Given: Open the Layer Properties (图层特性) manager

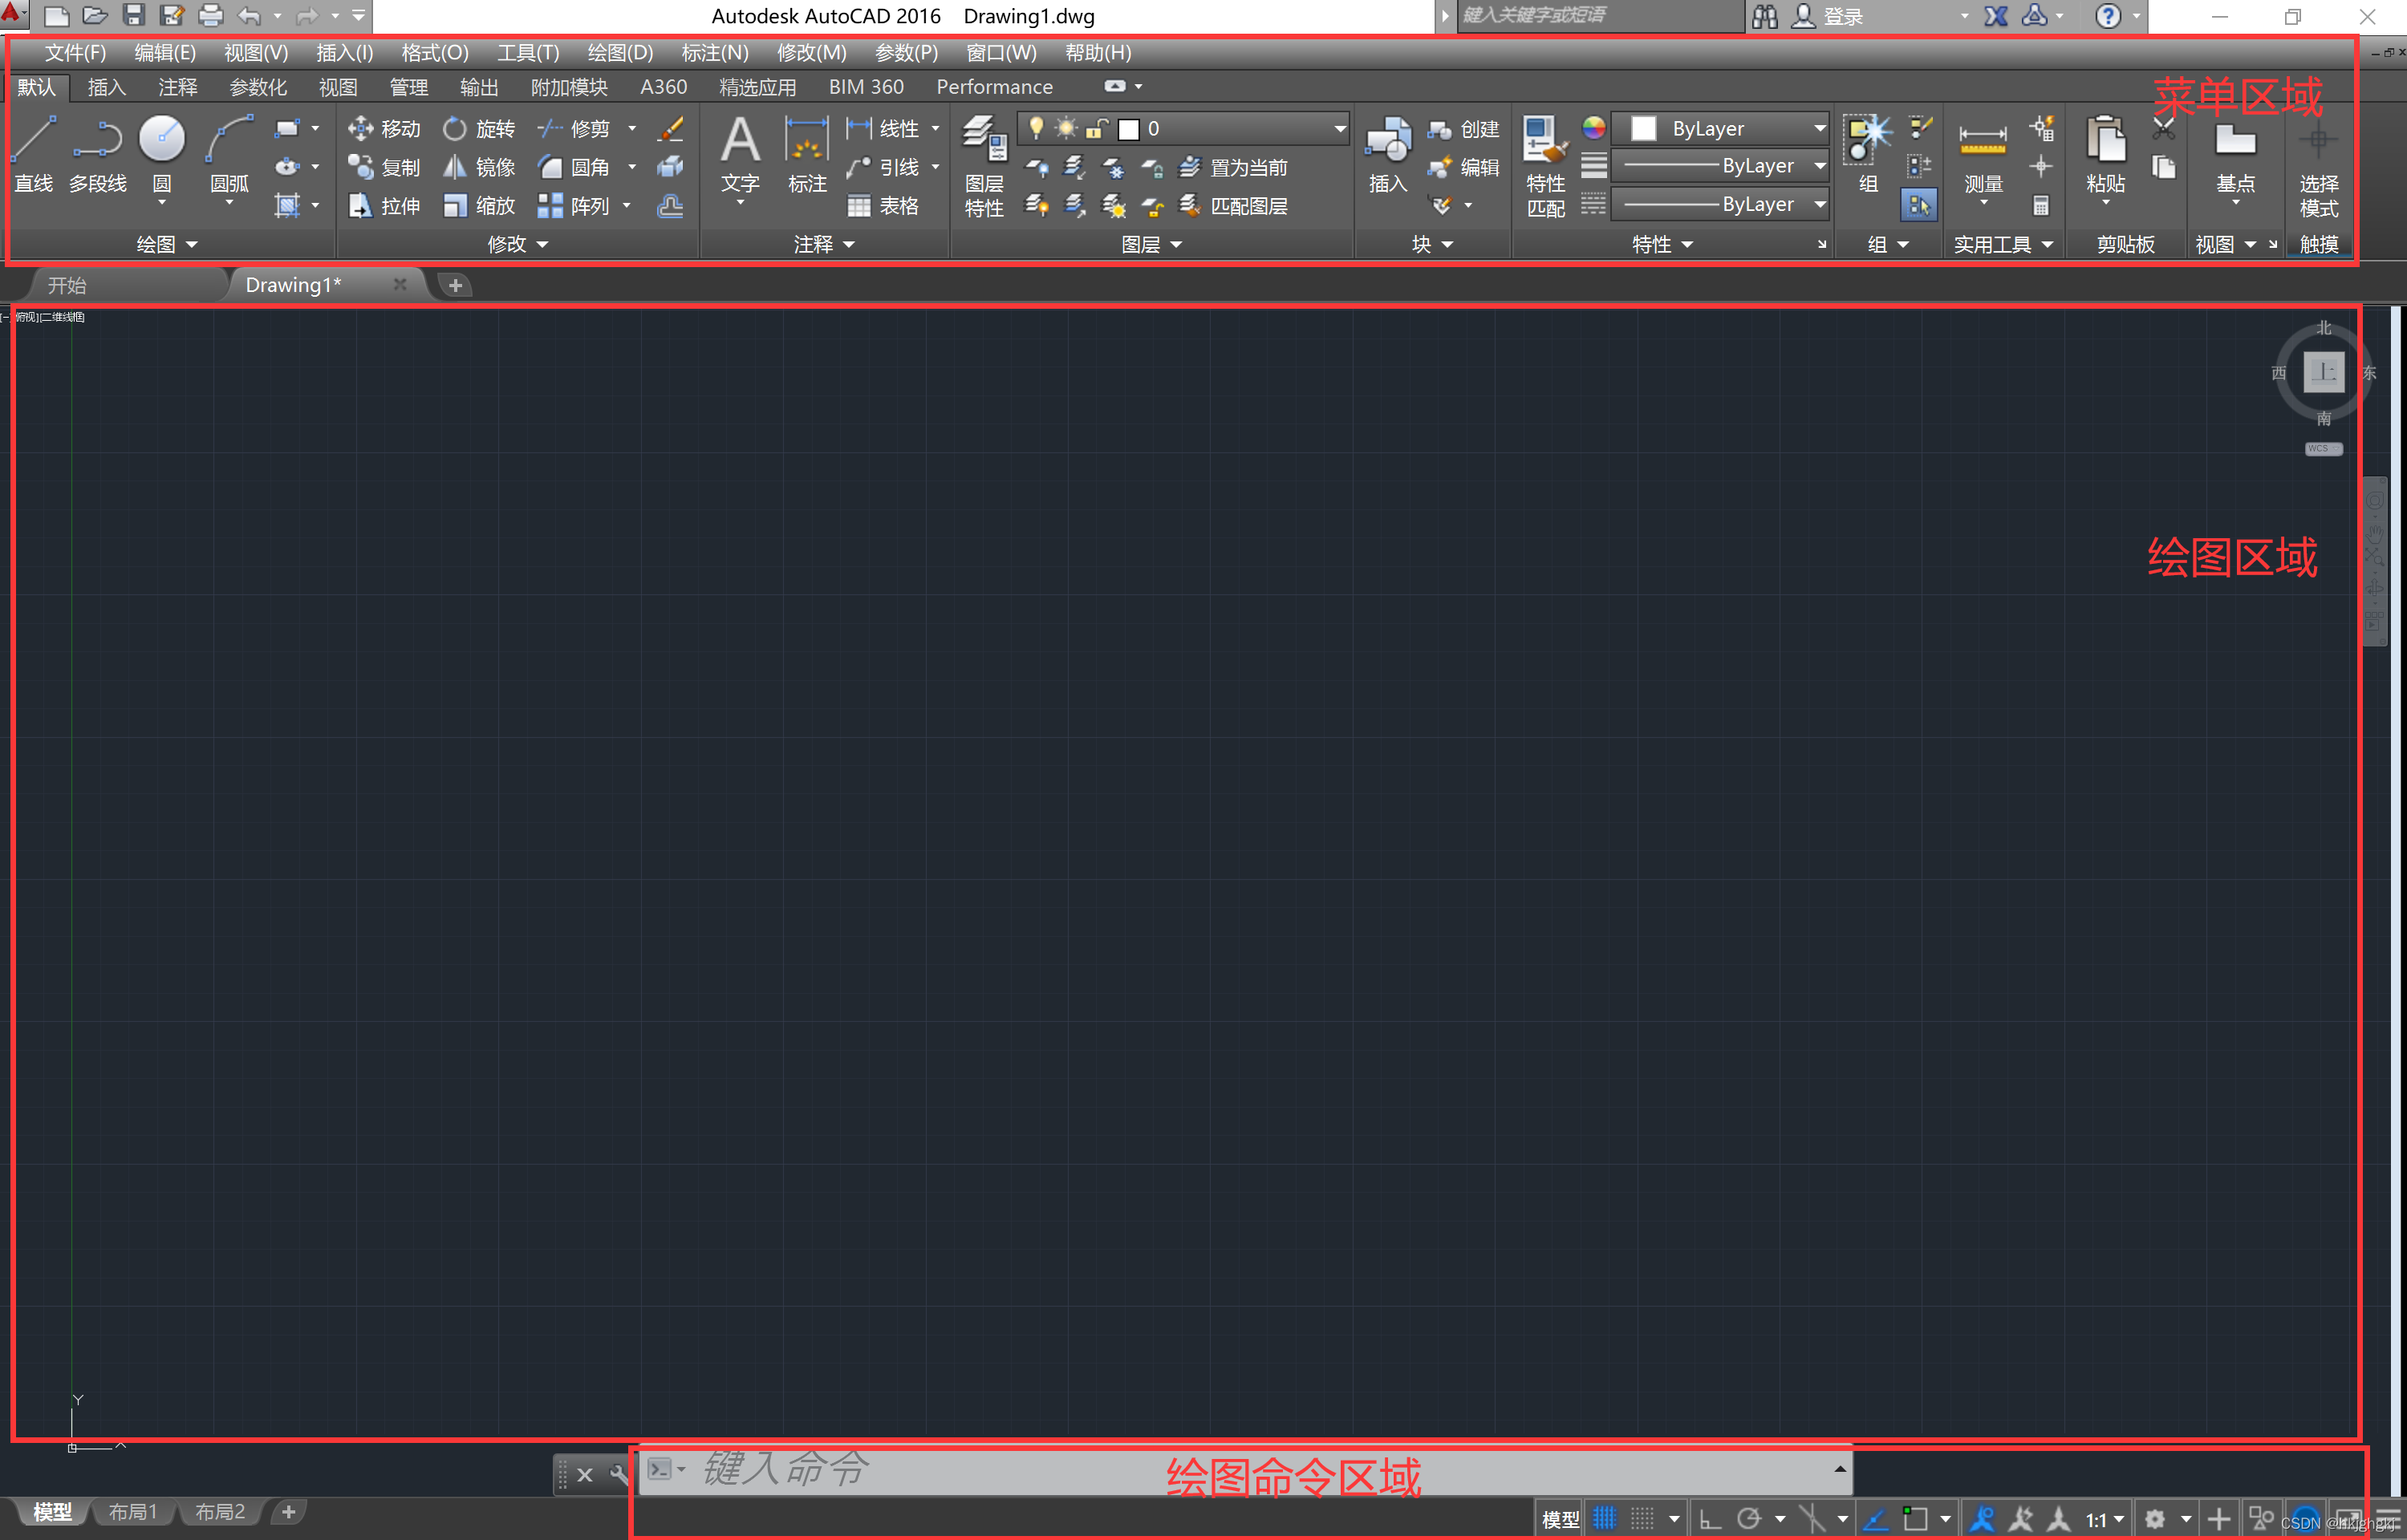Looking at the screenshot, I should pyautogui.click(x=983, y=140).
